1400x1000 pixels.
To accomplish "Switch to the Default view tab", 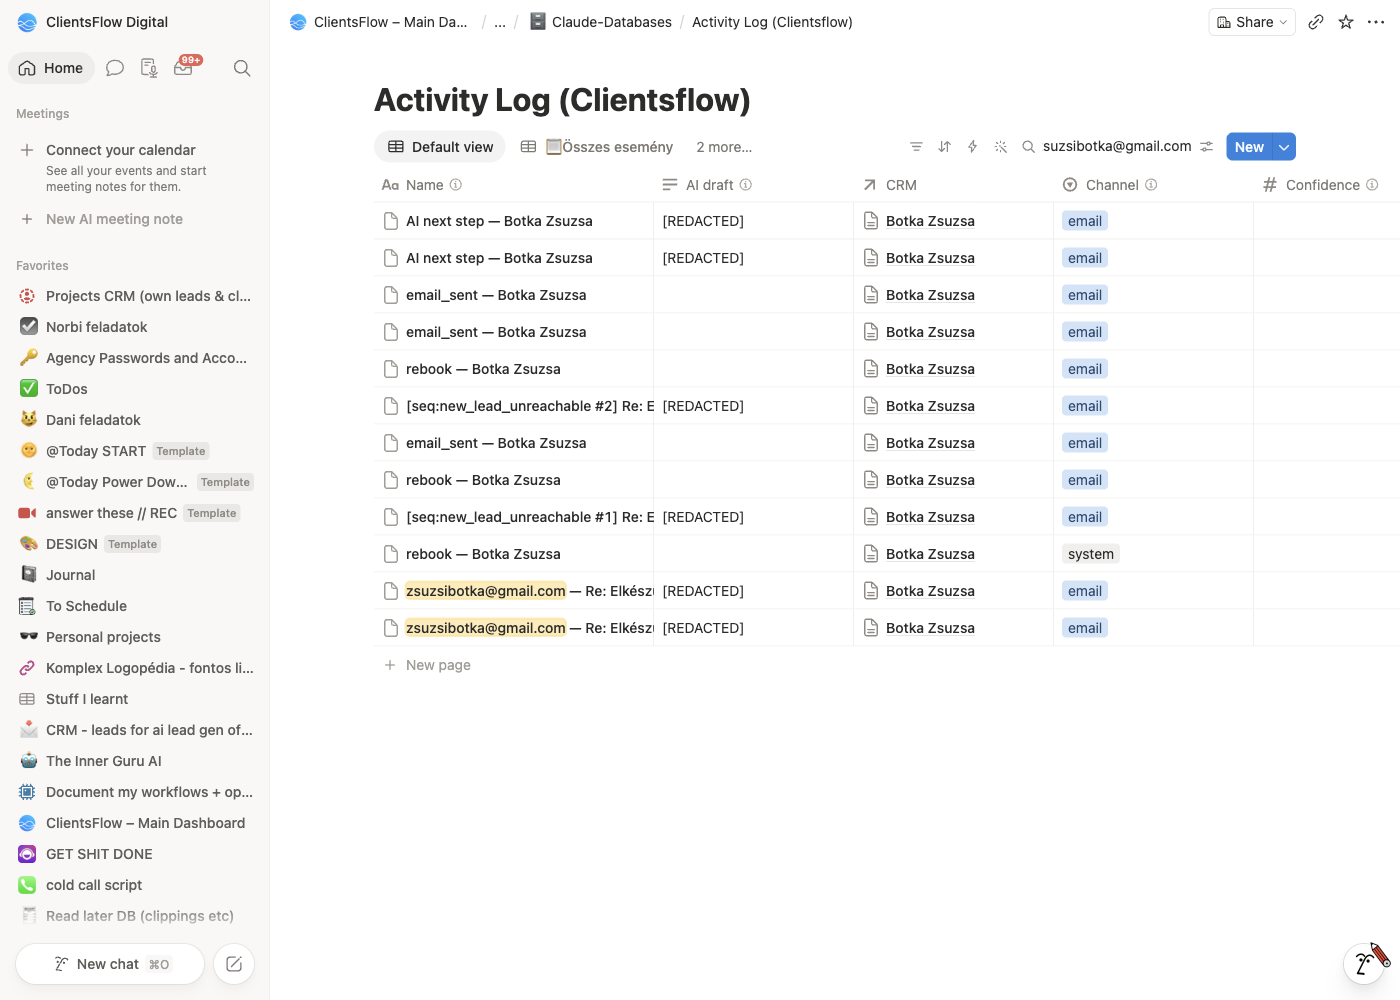I will (440, 147).
